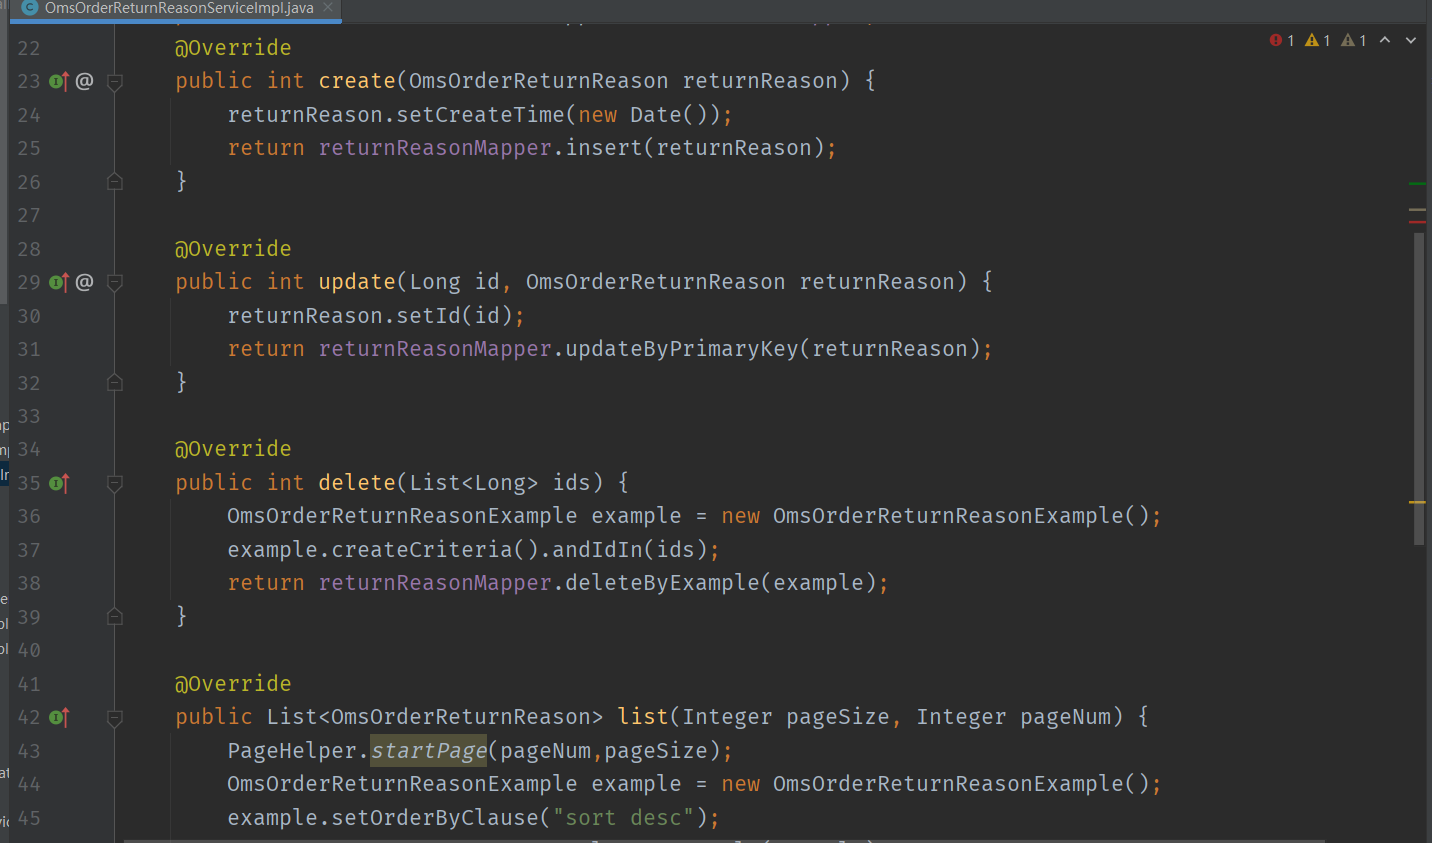The height and width of the screenshot is (843, 1432).
Task: Click the list method name
Action: [x=643, y=717]
